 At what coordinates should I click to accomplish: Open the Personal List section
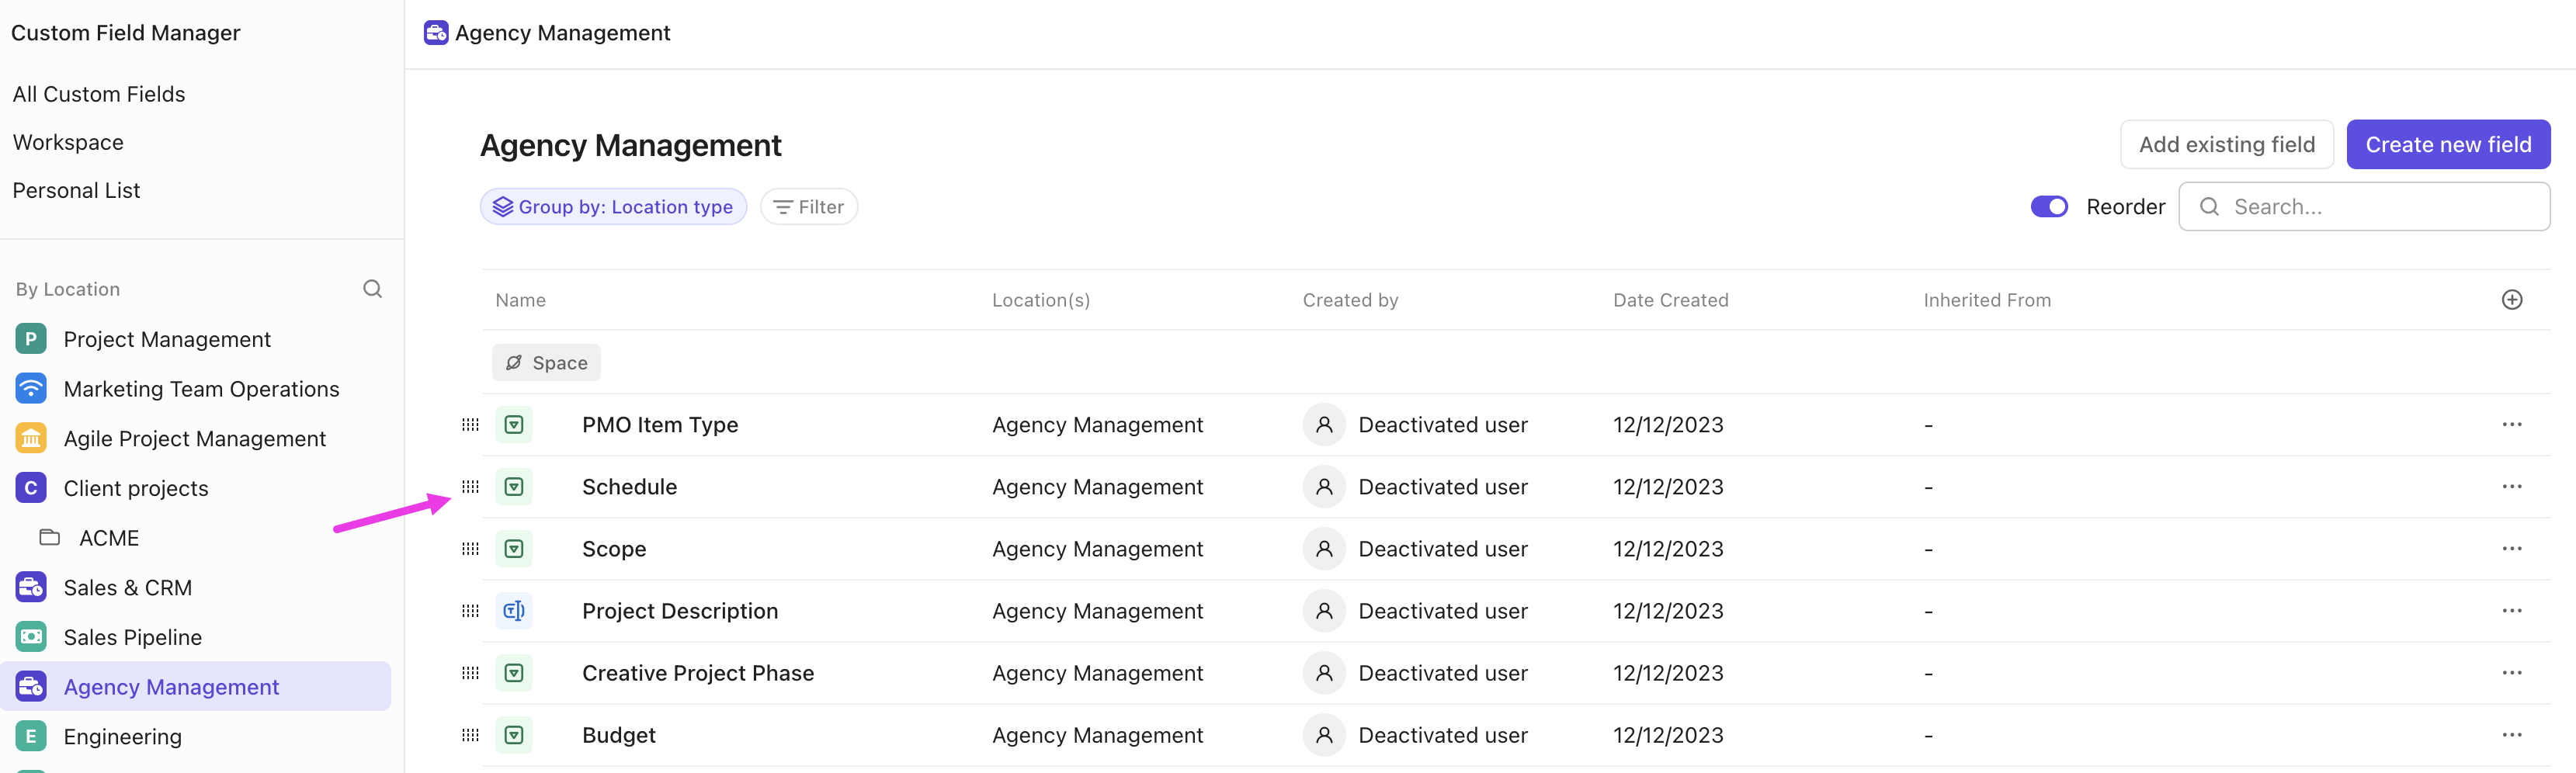point(76,190)
